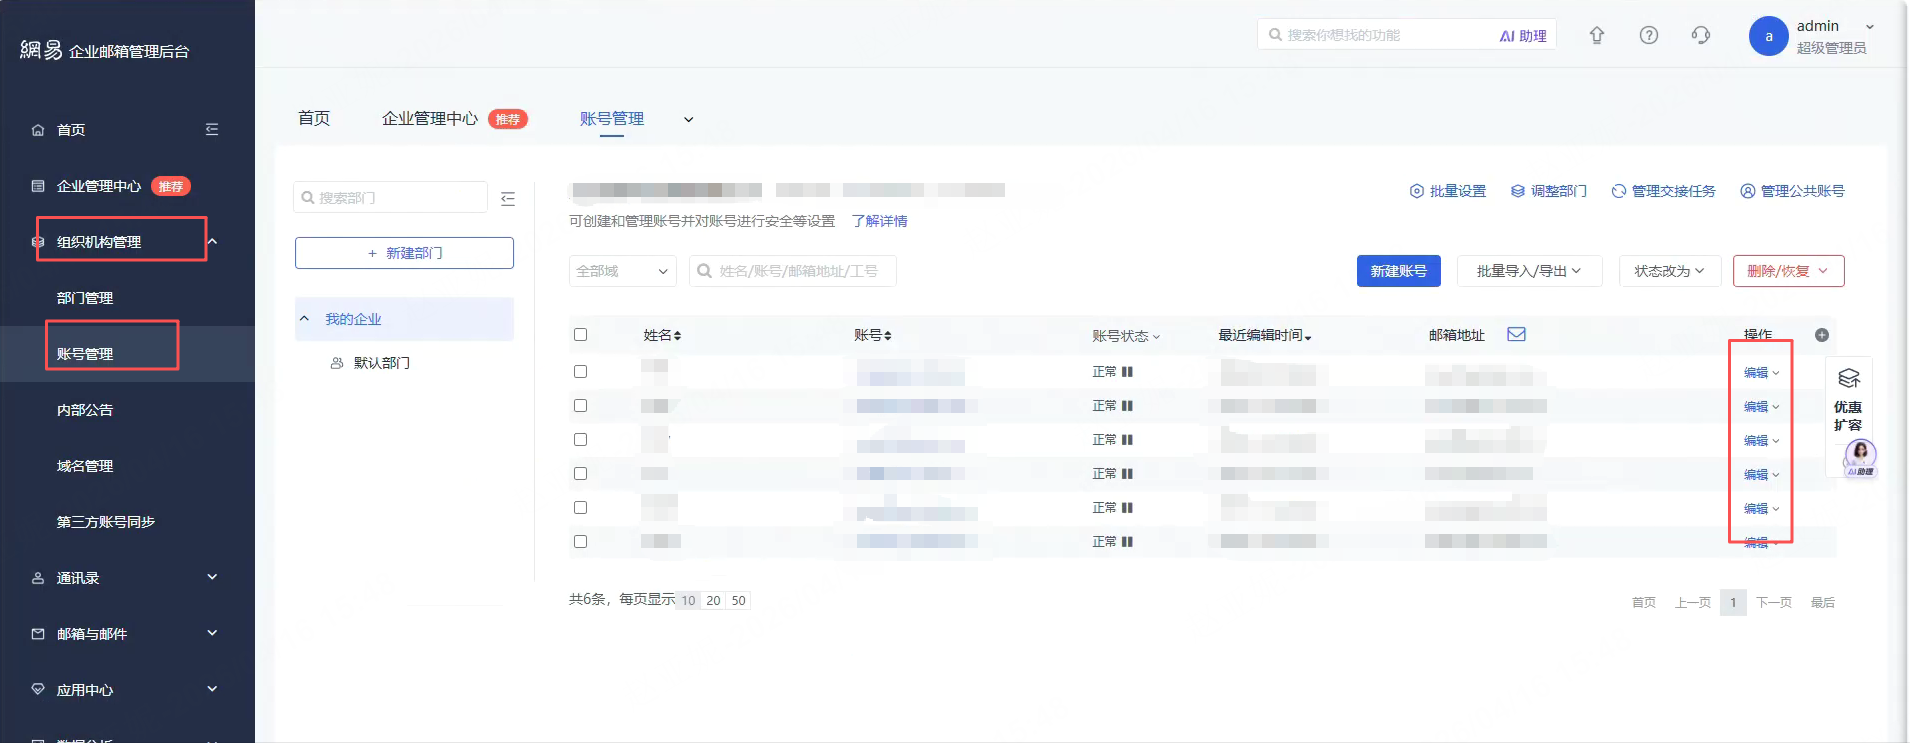1910x743 pixels.
Task: Collapse sidebar using the menu fold icon
Action: pyautogui.click(x=212, y=129)
